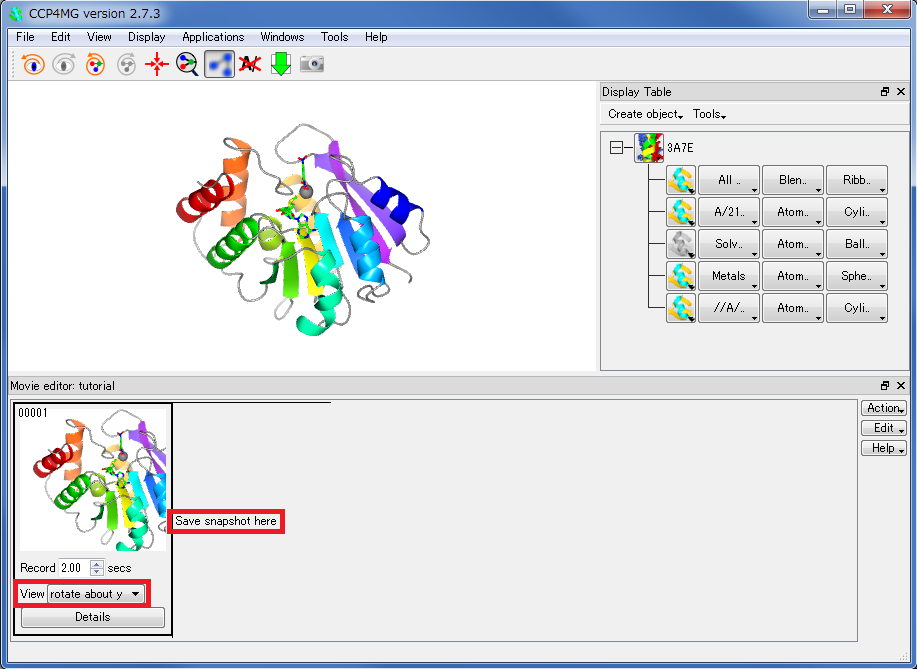Click the red center-on arrows icon
Image resolution: width=917 pixels, height=669 pixels.
[157, 64]
